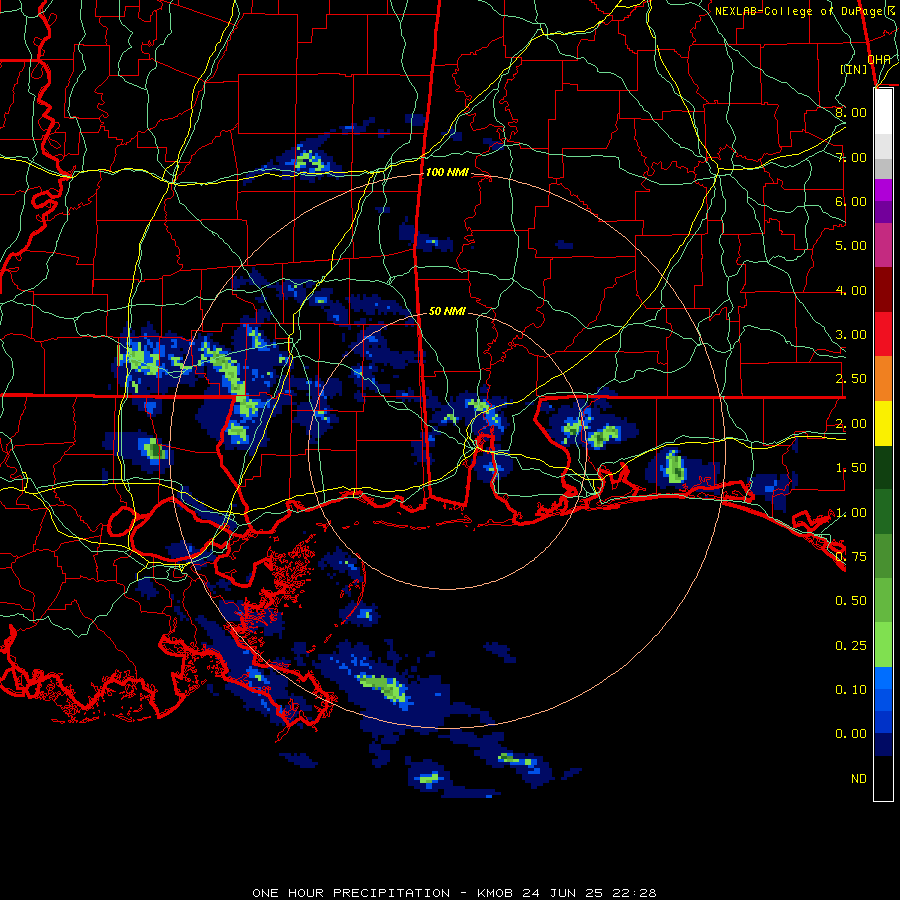
Task: Click the orange legend swatch
Action: 883,379
